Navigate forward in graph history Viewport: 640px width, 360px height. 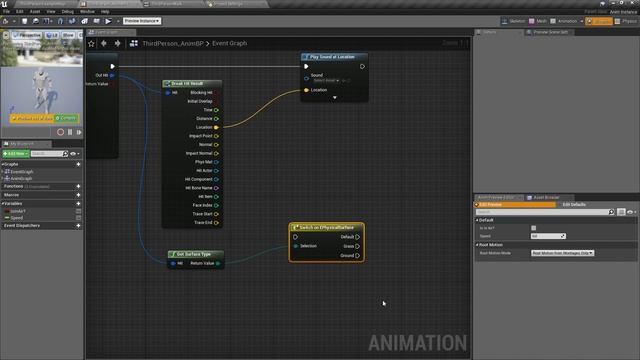(117, 43)
